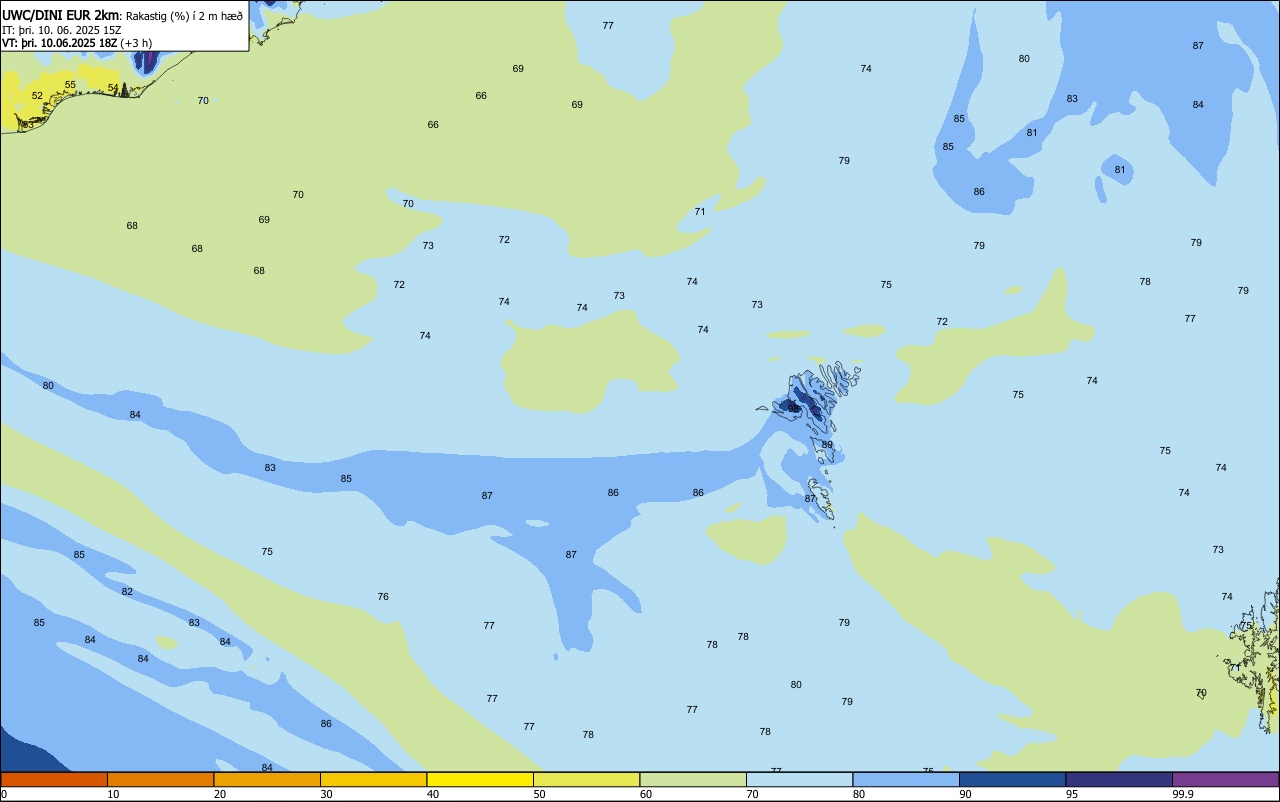The height and width of the screenshot is (802, 1280).
Task: Click the 90–95 dark blue legend segment
Action: [1012, 779]
